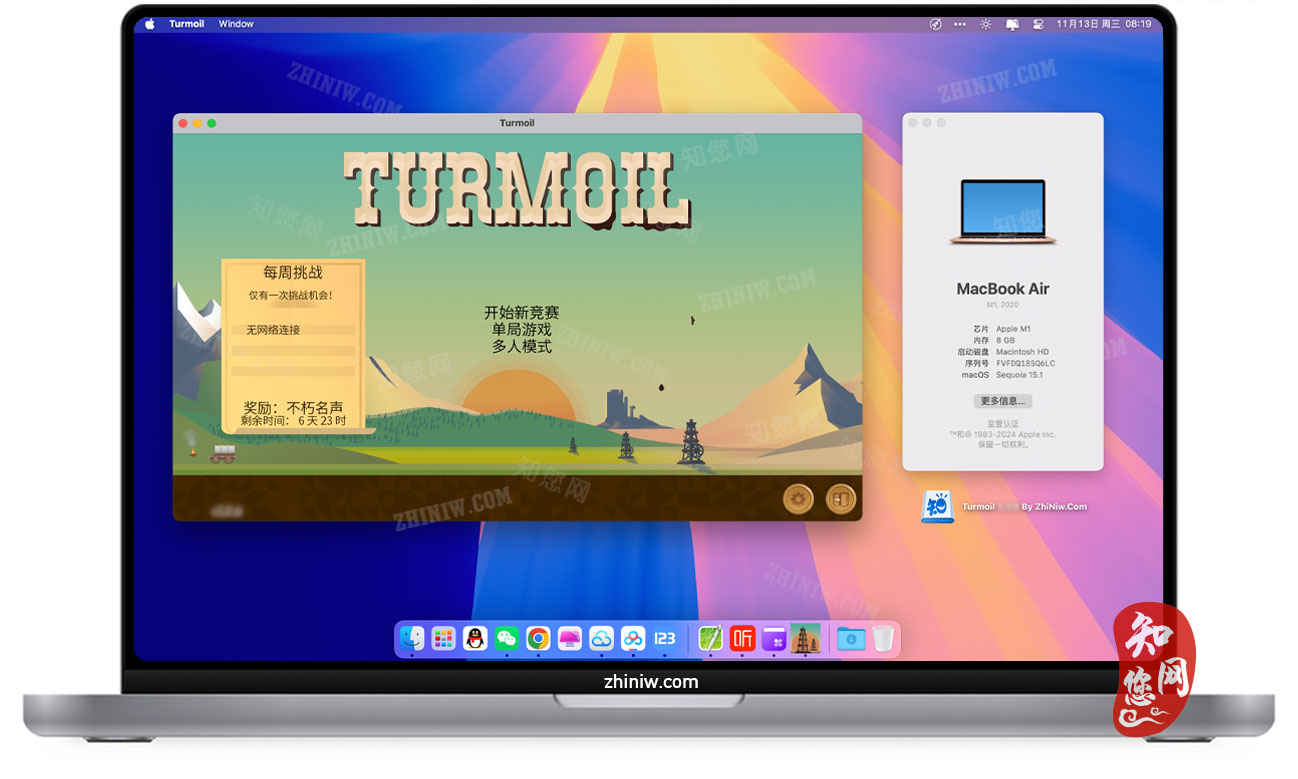Open the 123 cloud drive dock icon

(x=664, y=638)
